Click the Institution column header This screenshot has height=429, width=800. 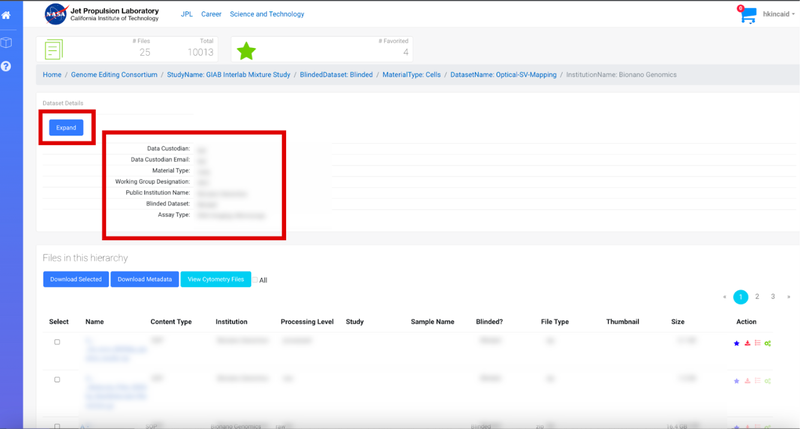pos(231,322)
